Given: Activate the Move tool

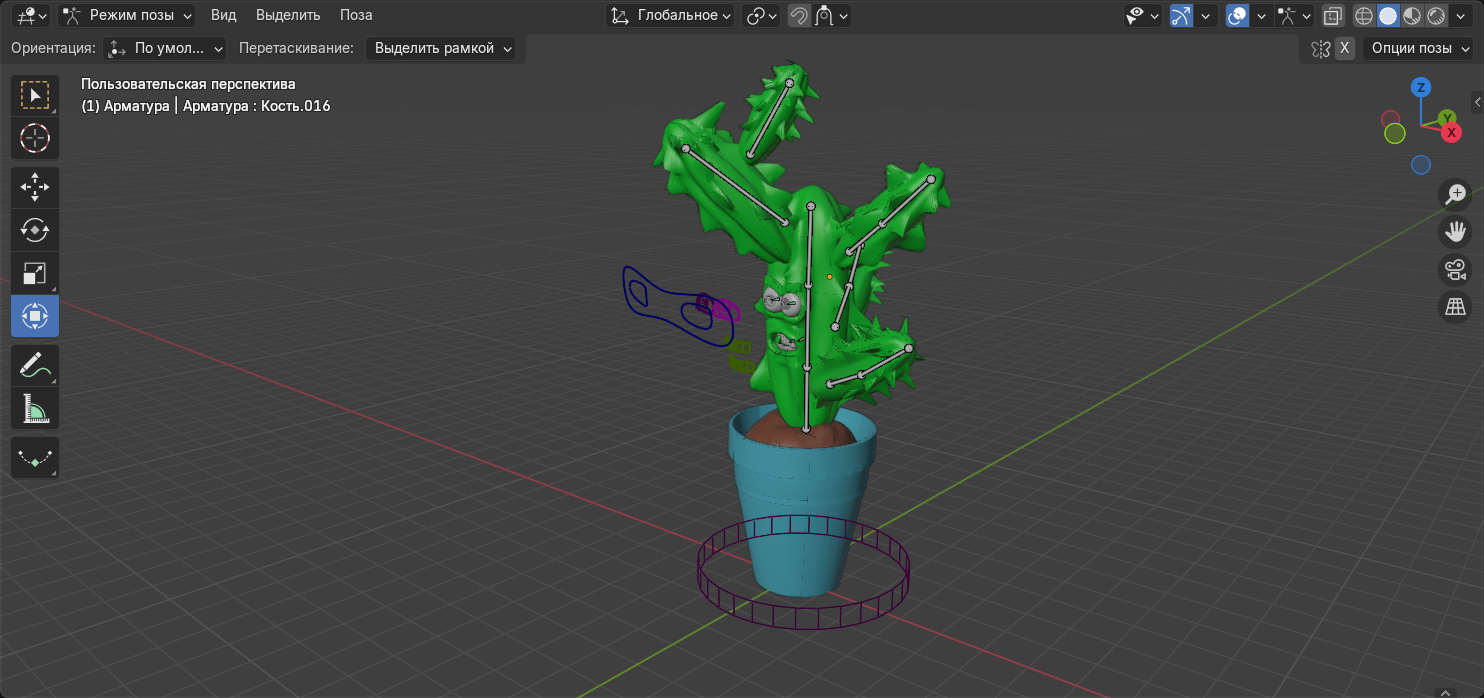Looking at the screenshot, I should click(x=35, y=187).
